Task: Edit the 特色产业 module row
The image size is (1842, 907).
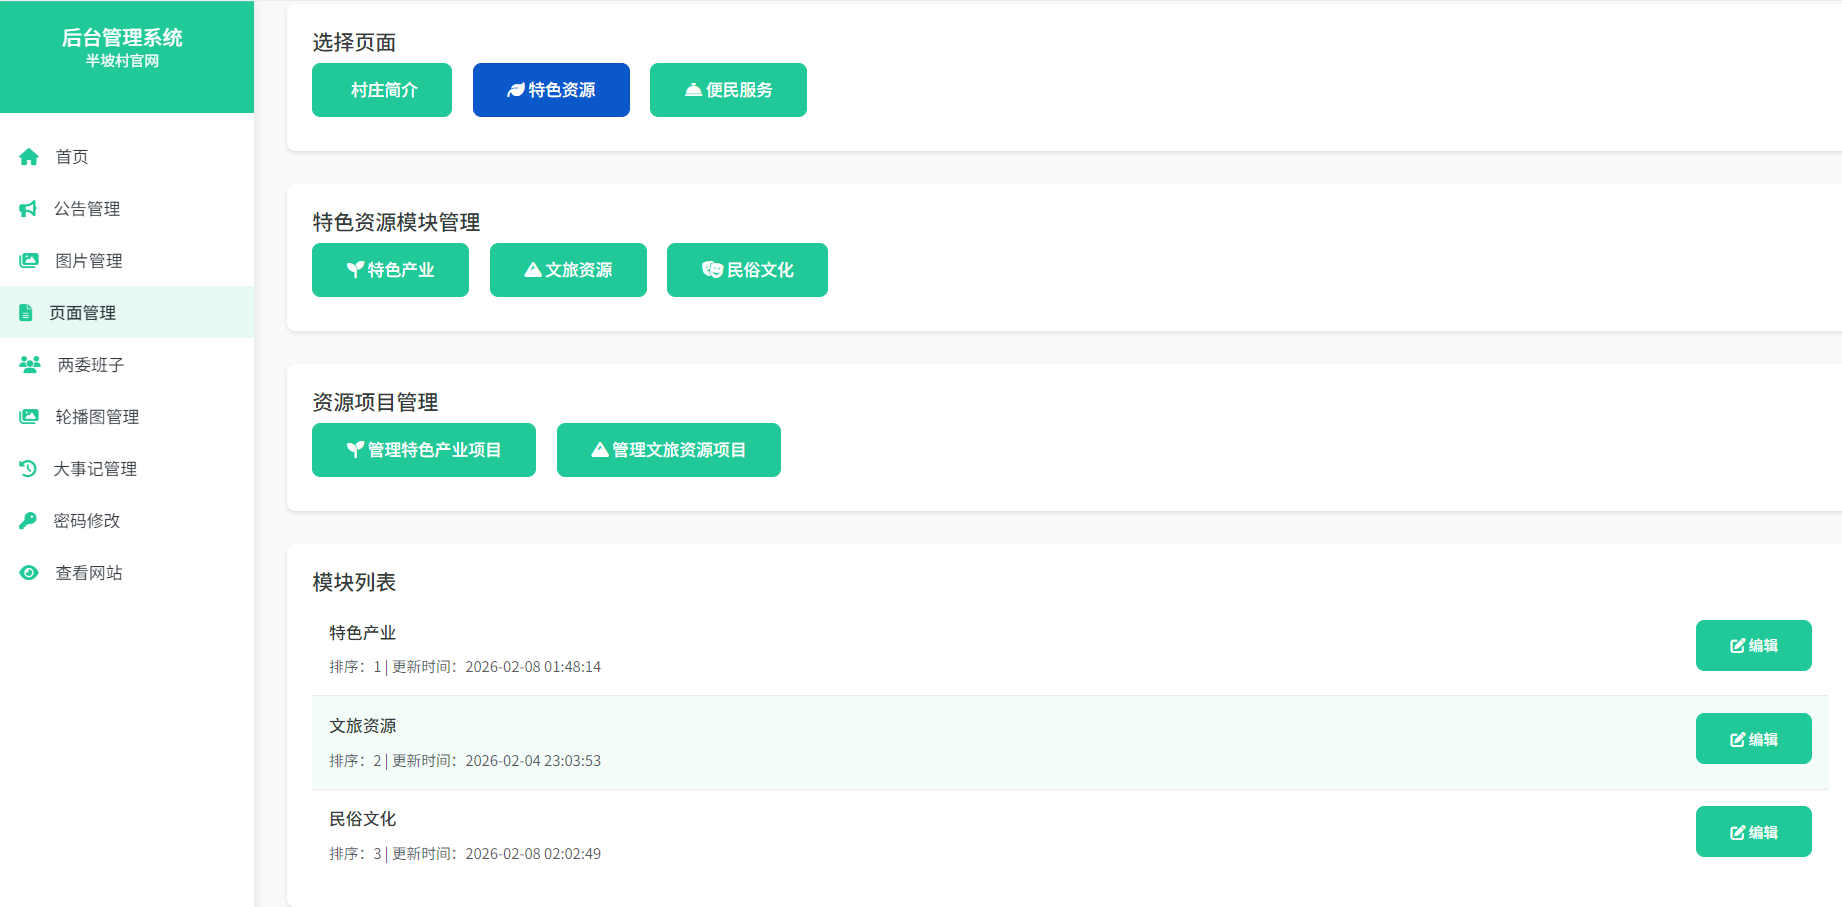Action: point(1753,646)
